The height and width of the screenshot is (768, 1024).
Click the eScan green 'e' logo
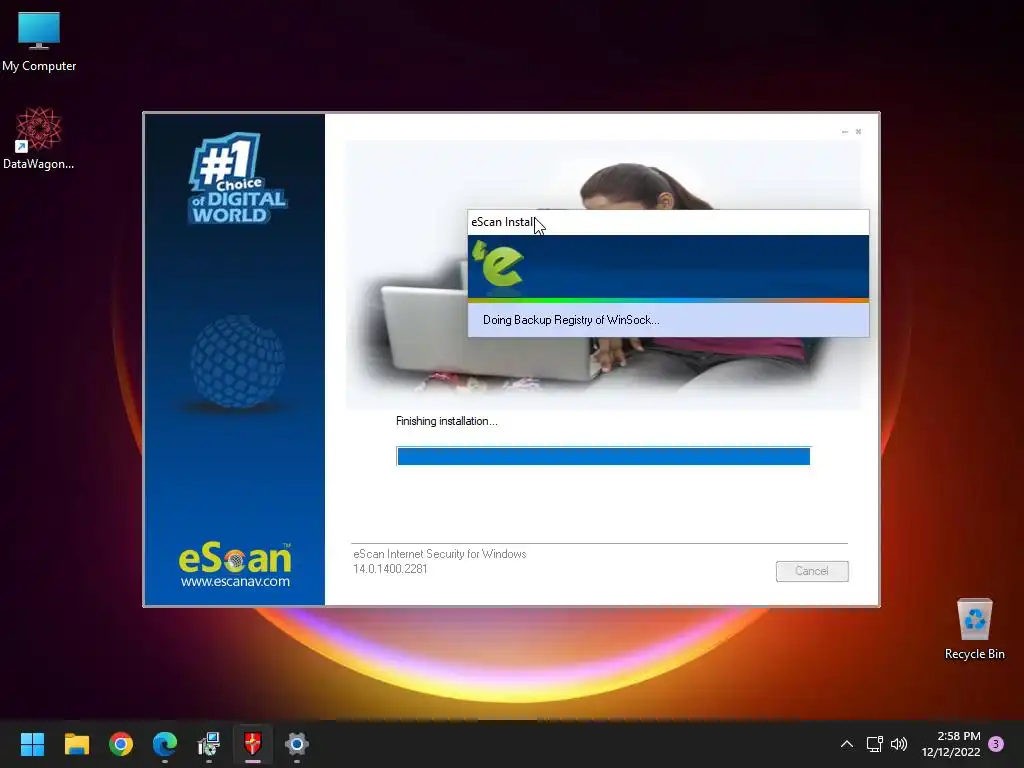tap(498, 265)
